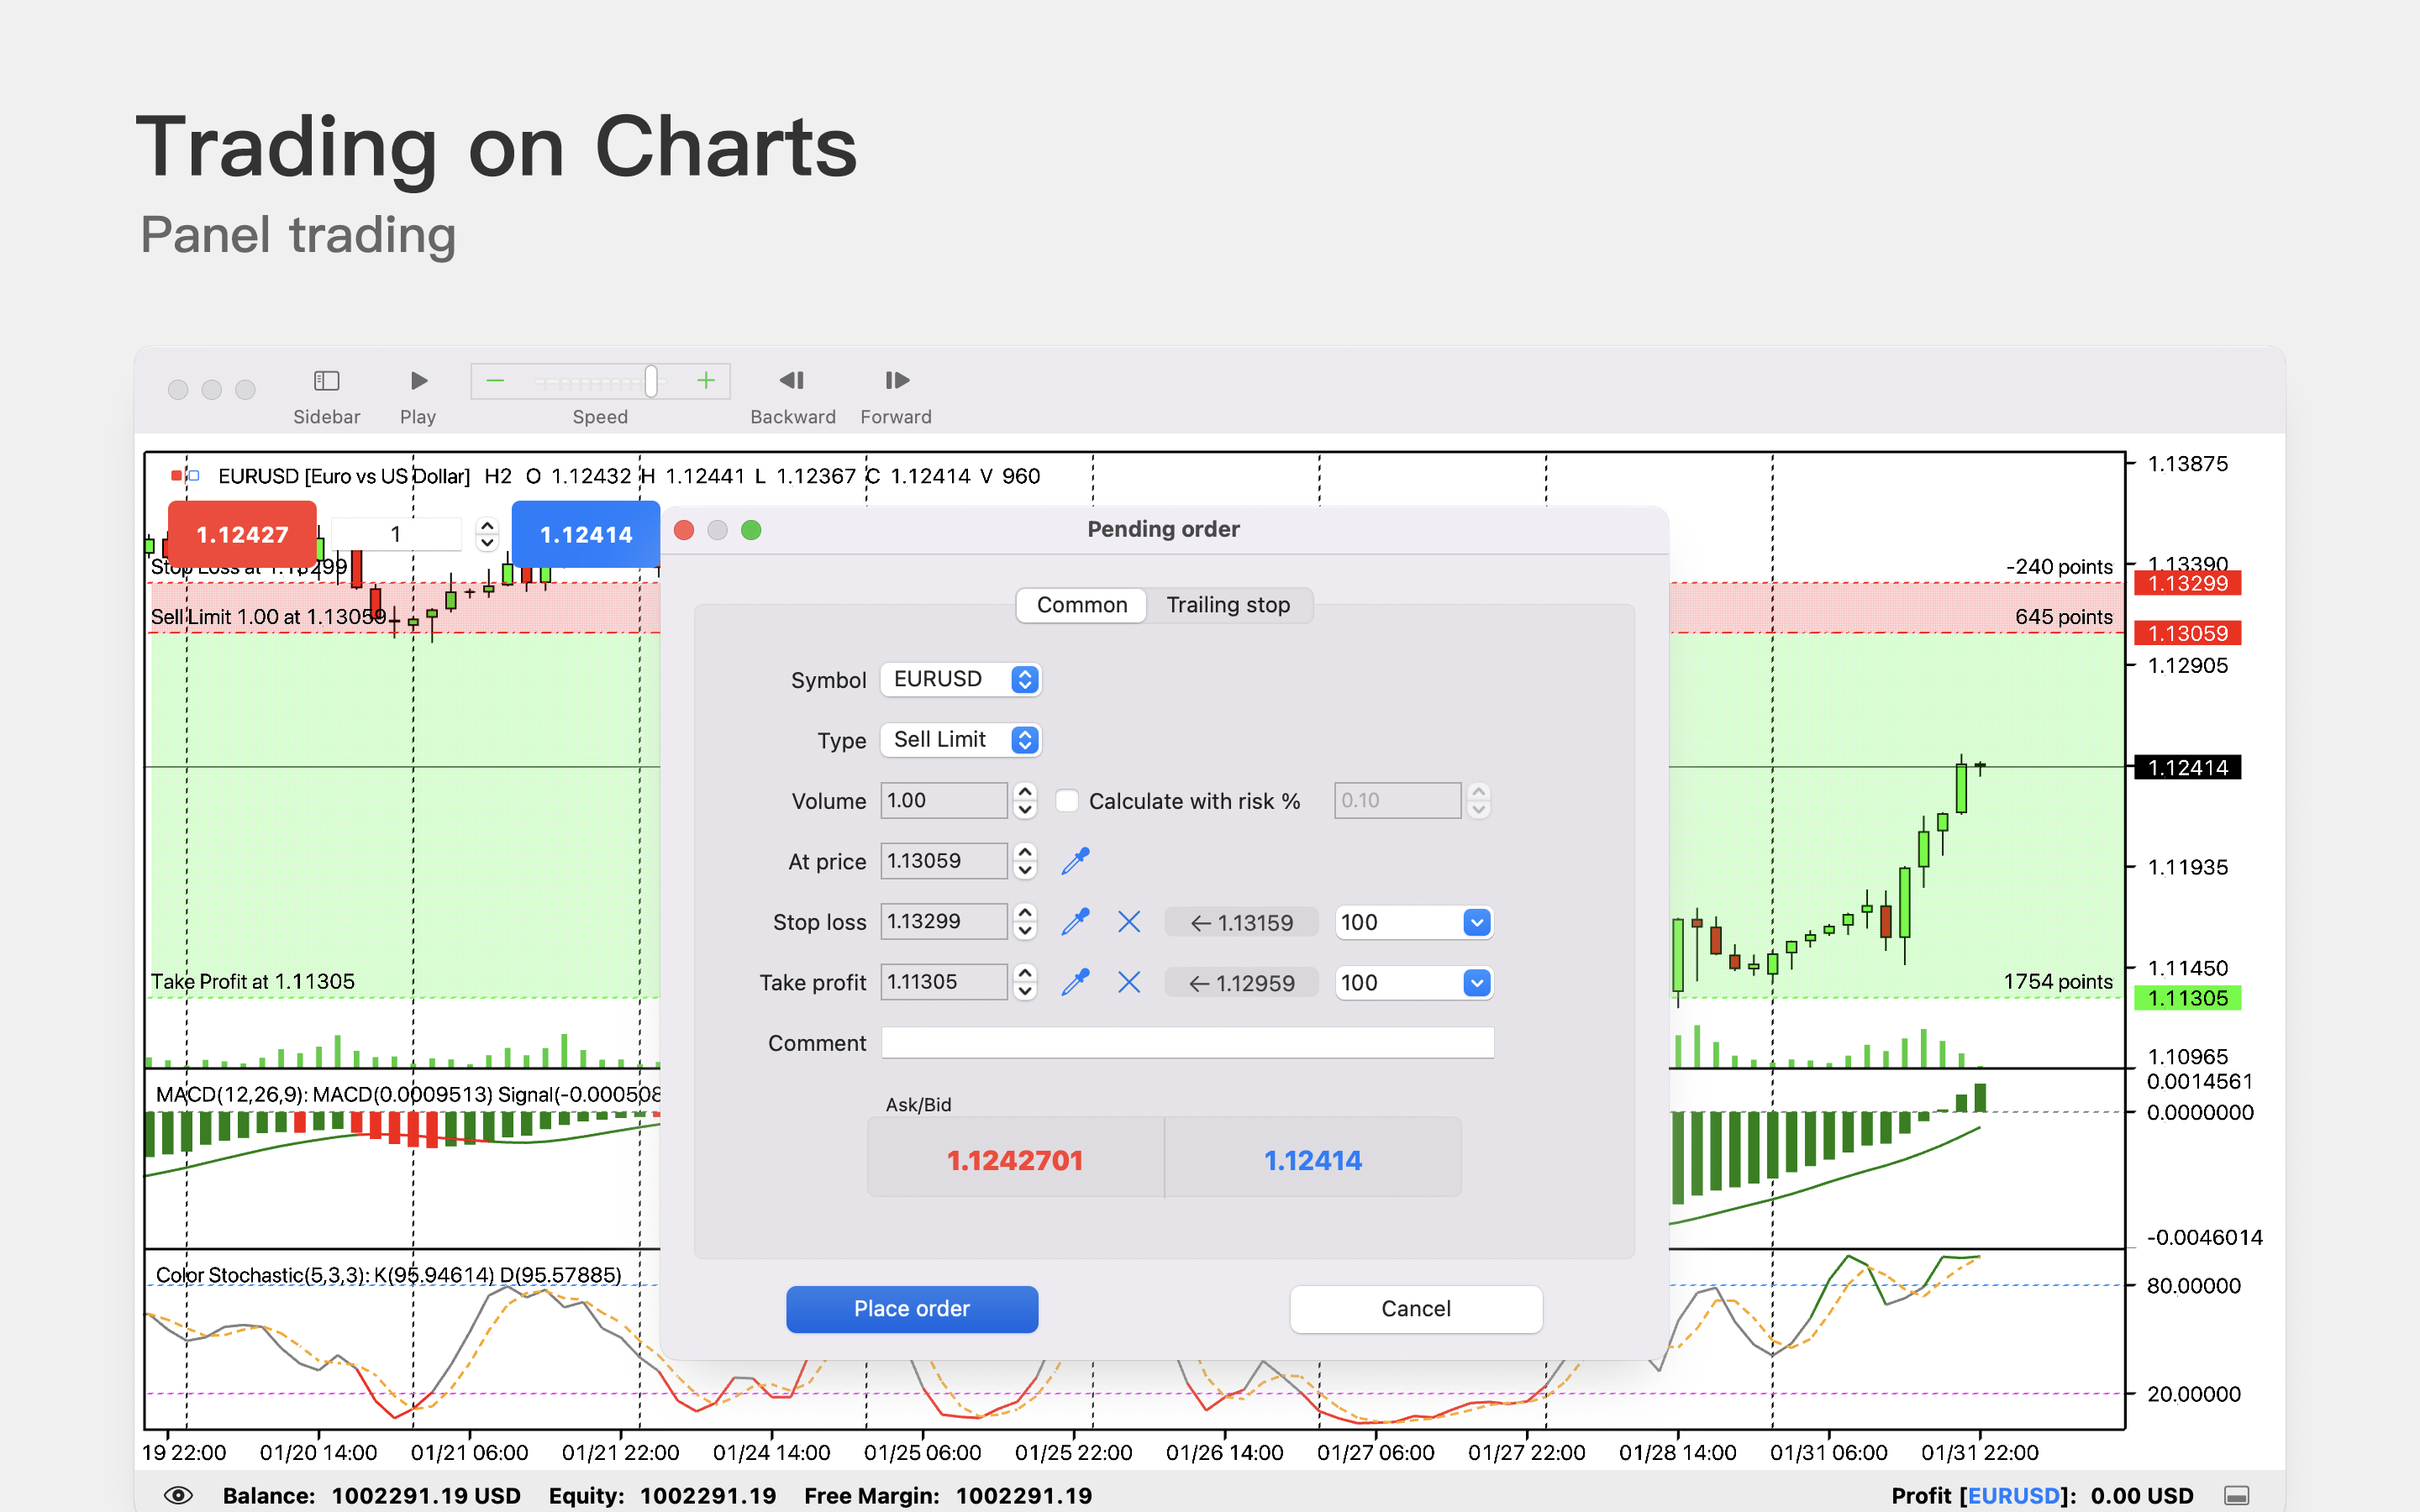
Task: Click the Place order button
Action: tap(912, 1309)
